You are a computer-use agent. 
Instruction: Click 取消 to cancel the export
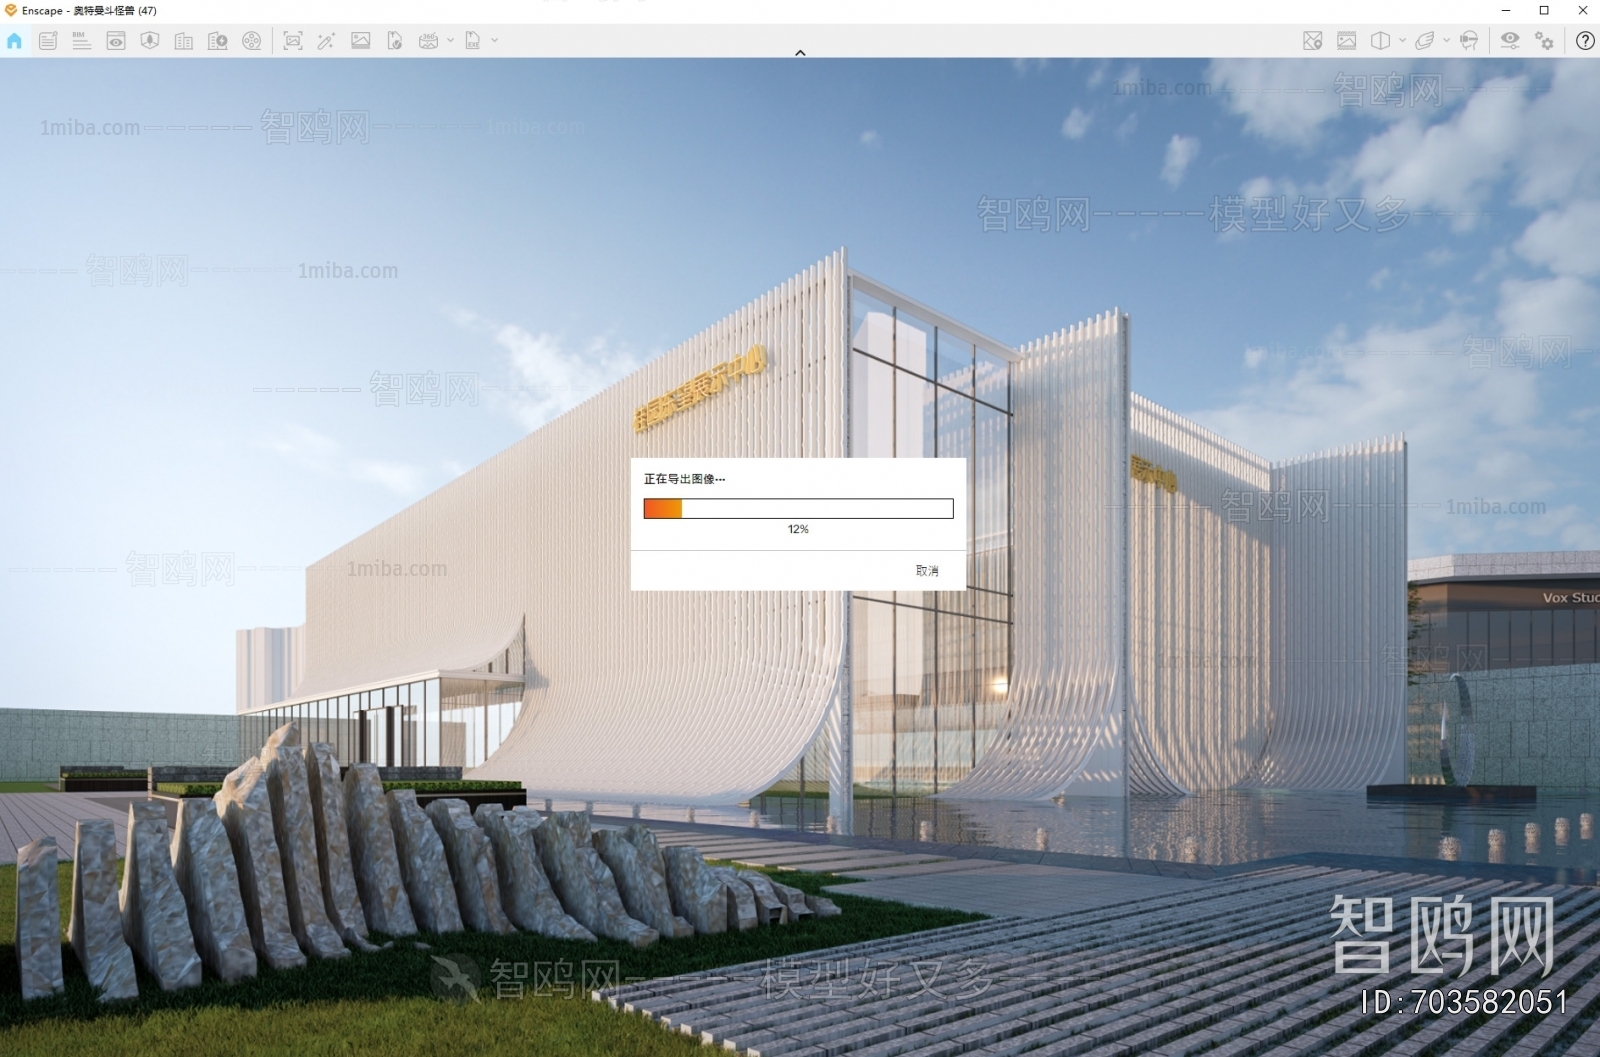[927, 571]
